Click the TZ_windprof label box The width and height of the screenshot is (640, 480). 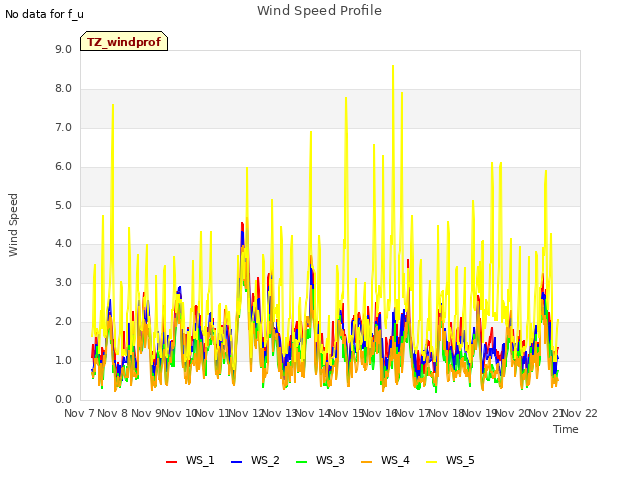124,41
